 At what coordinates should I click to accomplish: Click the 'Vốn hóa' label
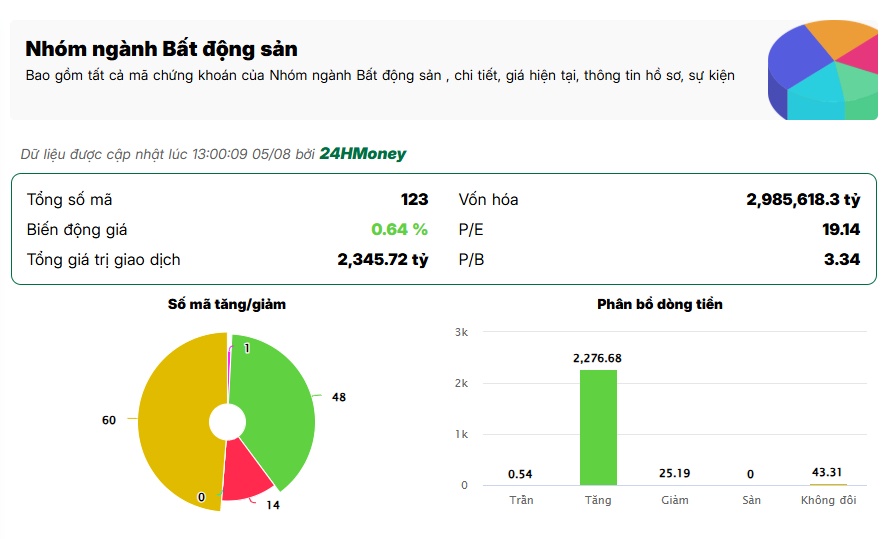pos(488,200)
